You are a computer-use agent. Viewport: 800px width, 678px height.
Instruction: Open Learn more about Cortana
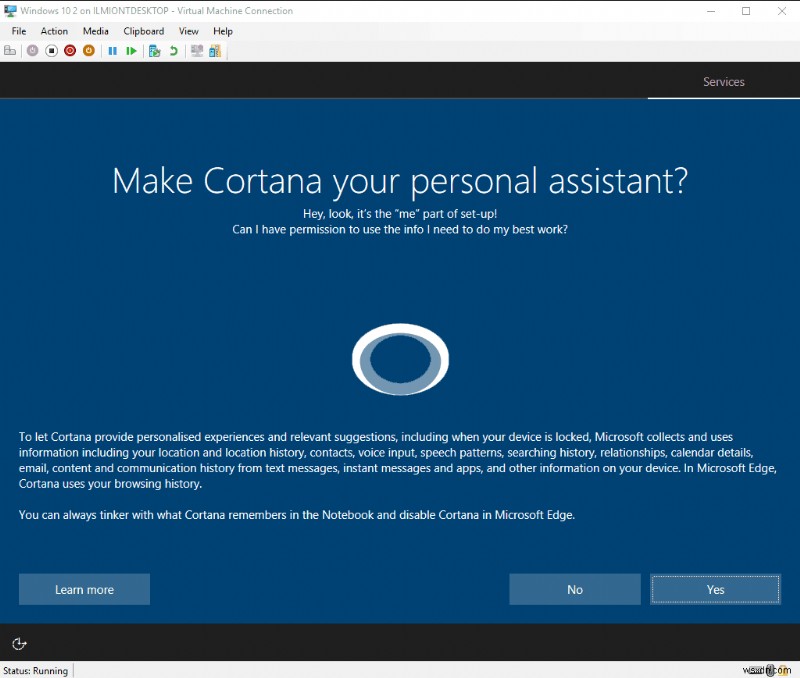pos(84,589)
